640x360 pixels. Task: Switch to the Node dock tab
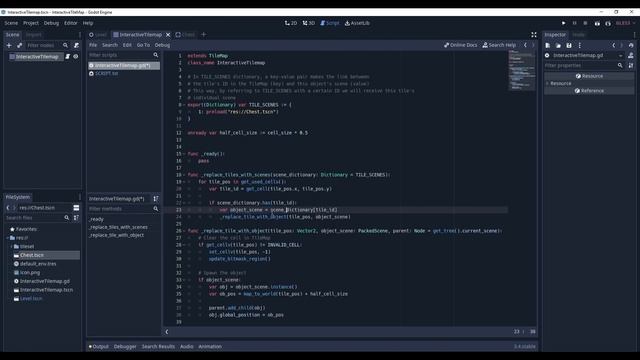[579, 35]
